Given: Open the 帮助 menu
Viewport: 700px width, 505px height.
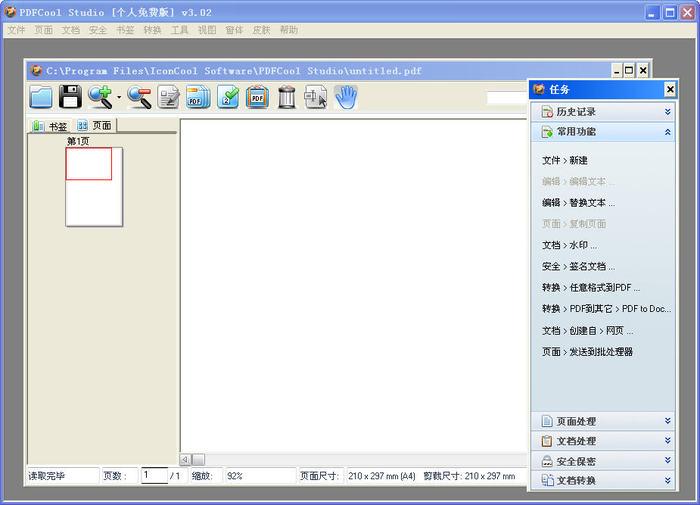Looking at the screenshot, I should coord(289,30).
